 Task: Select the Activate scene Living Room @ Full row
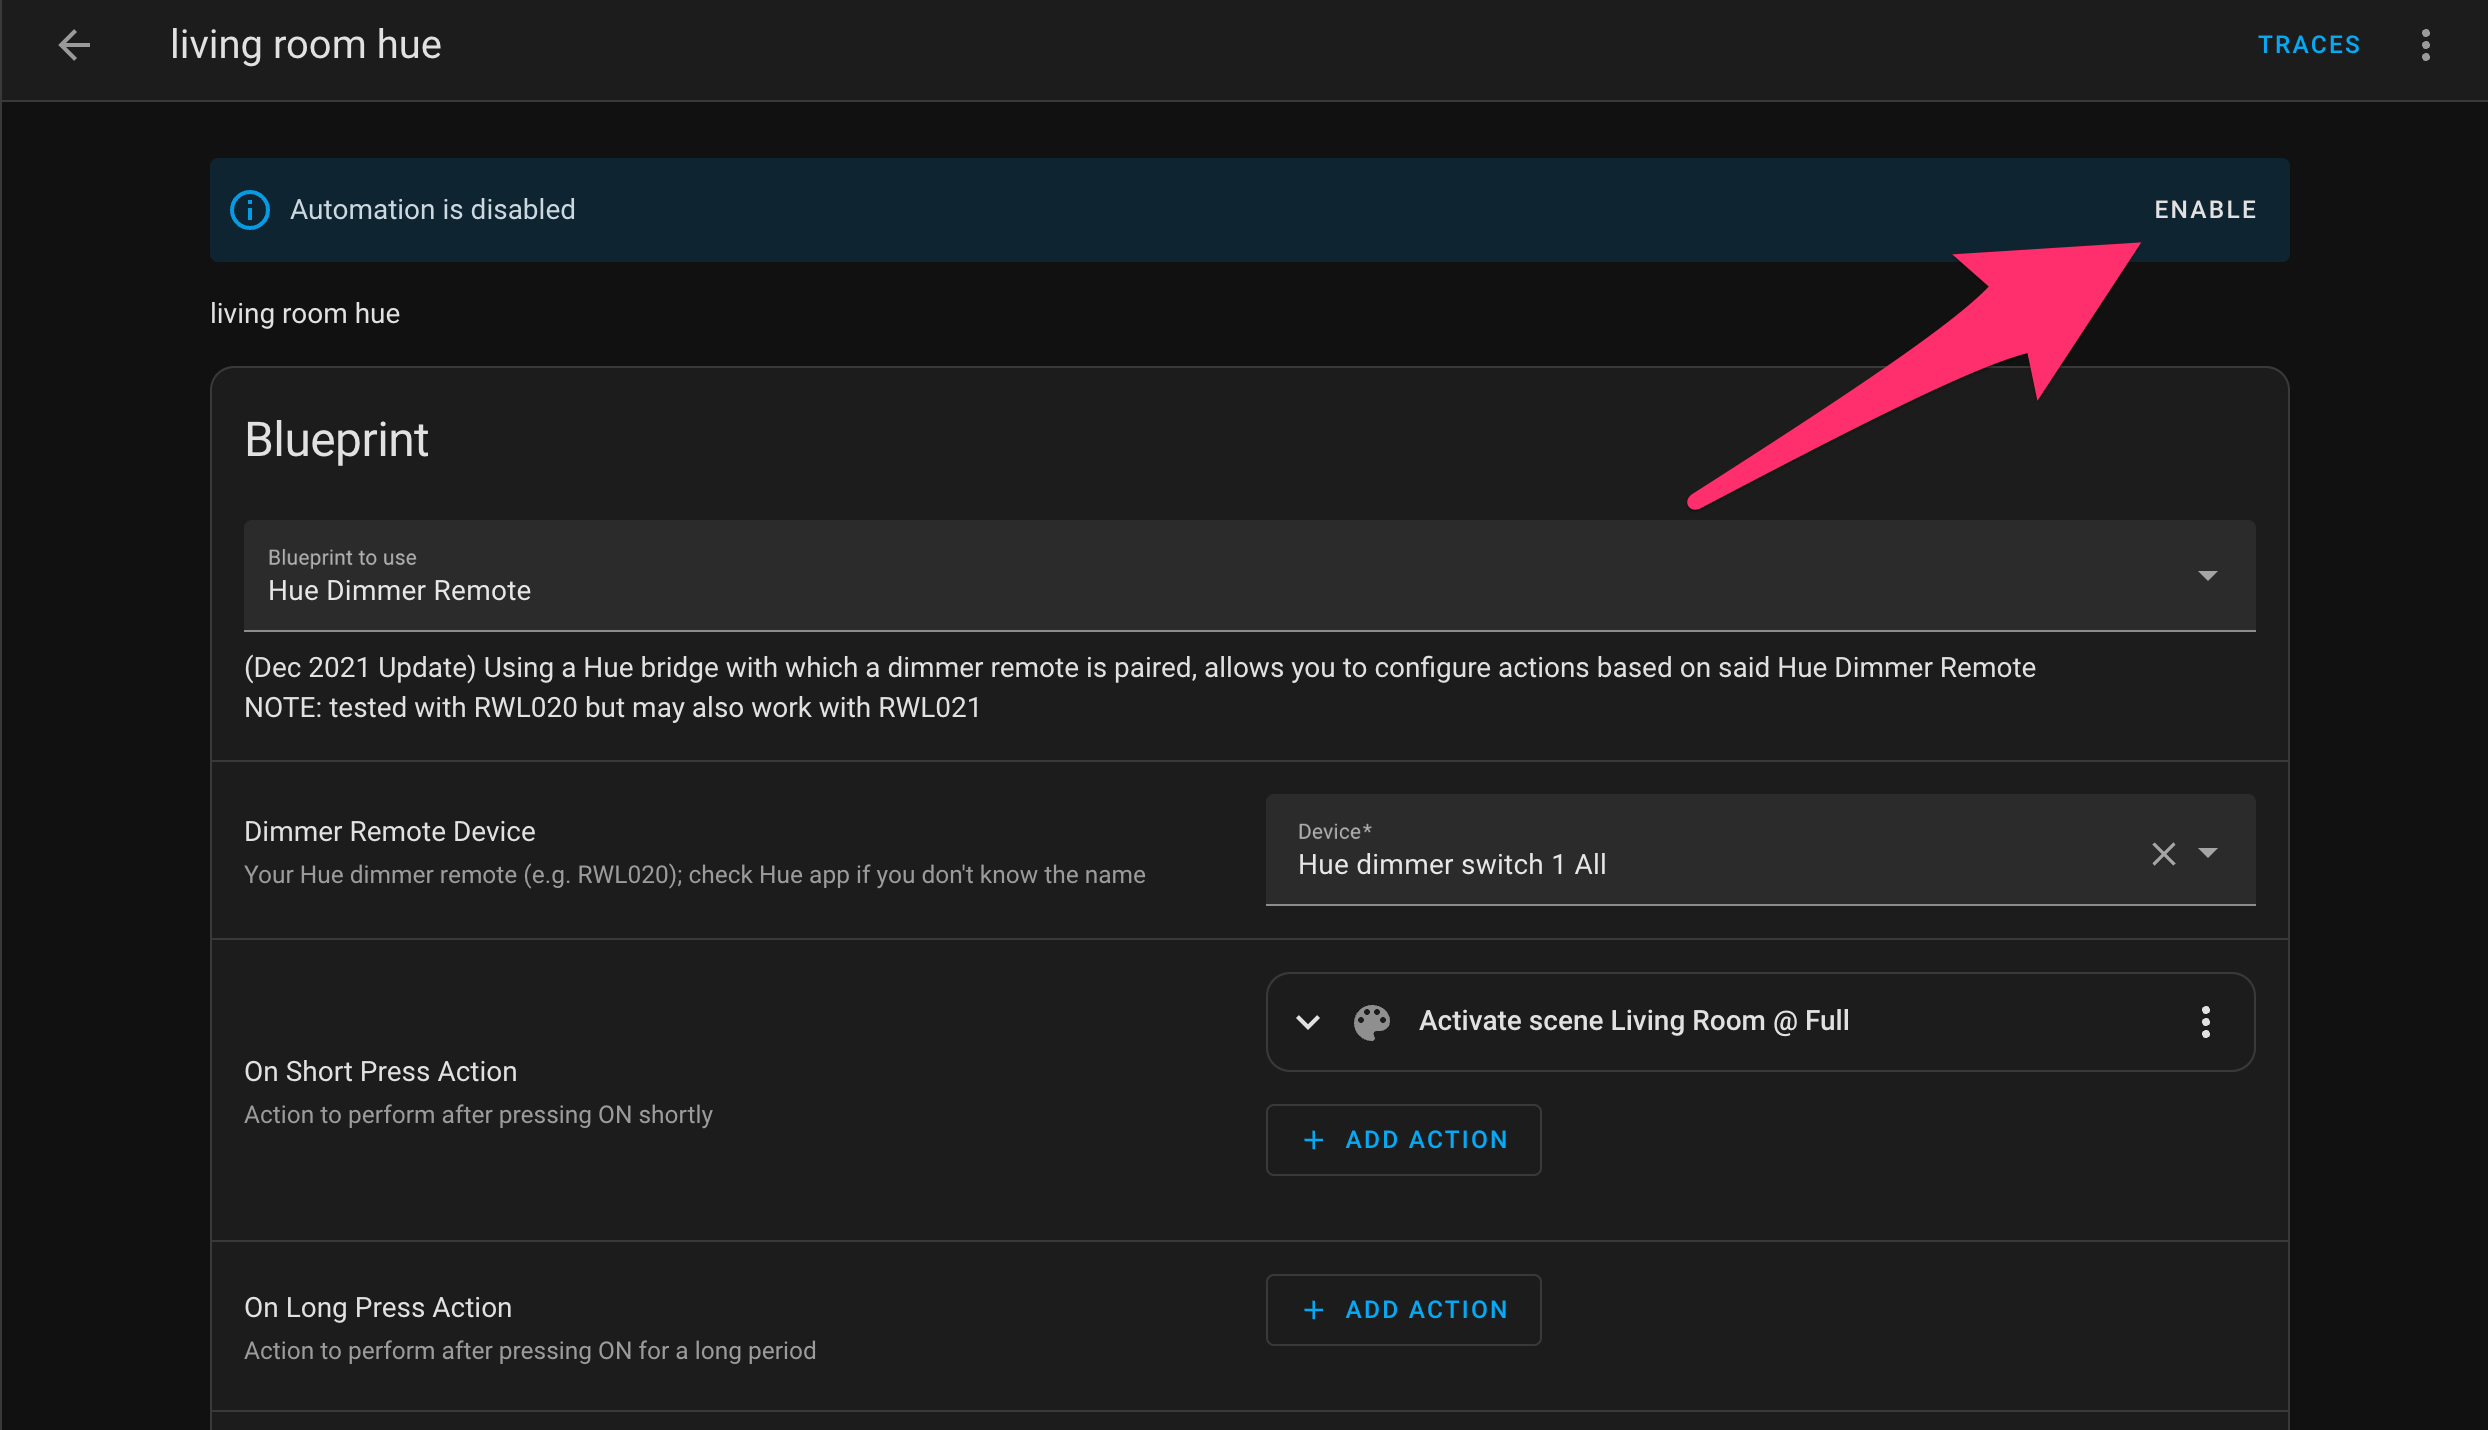tap(1633, 1021)
